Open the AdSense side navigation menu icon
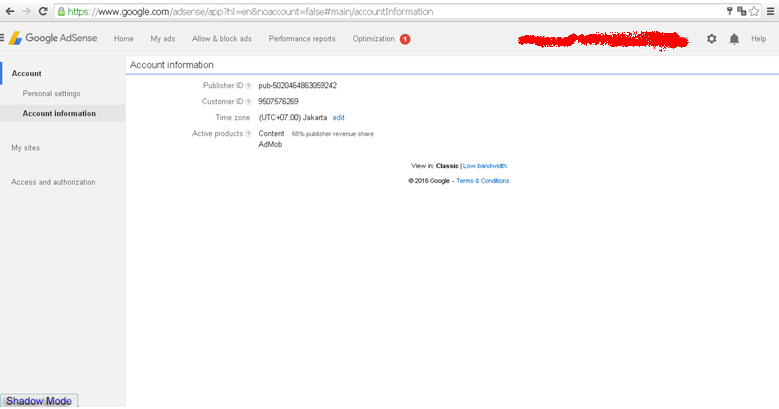779x409 pixels. click(2, 38)
